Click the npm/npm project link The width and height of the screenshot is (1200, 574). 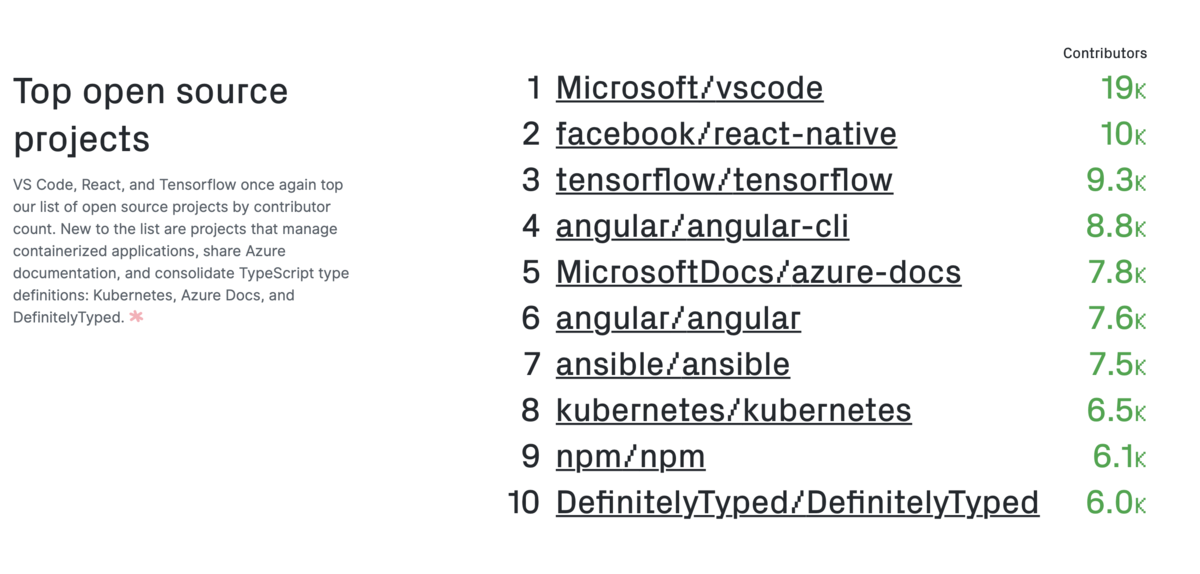pyautogui.click(x=630, y=456)
